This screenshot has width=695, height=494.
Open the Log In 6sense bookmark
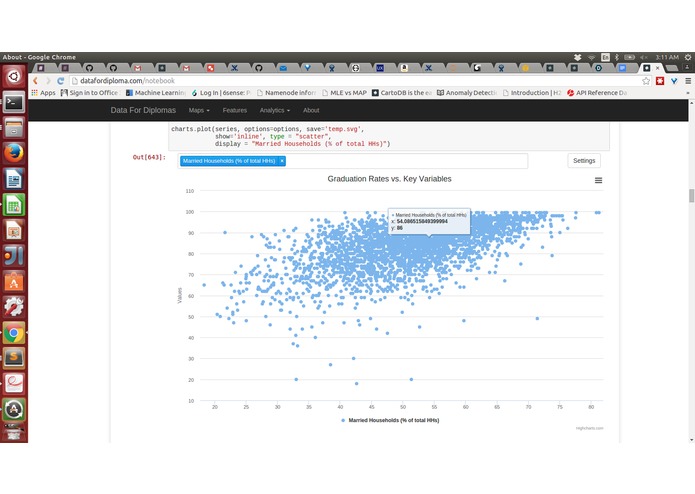click(221, 93)
